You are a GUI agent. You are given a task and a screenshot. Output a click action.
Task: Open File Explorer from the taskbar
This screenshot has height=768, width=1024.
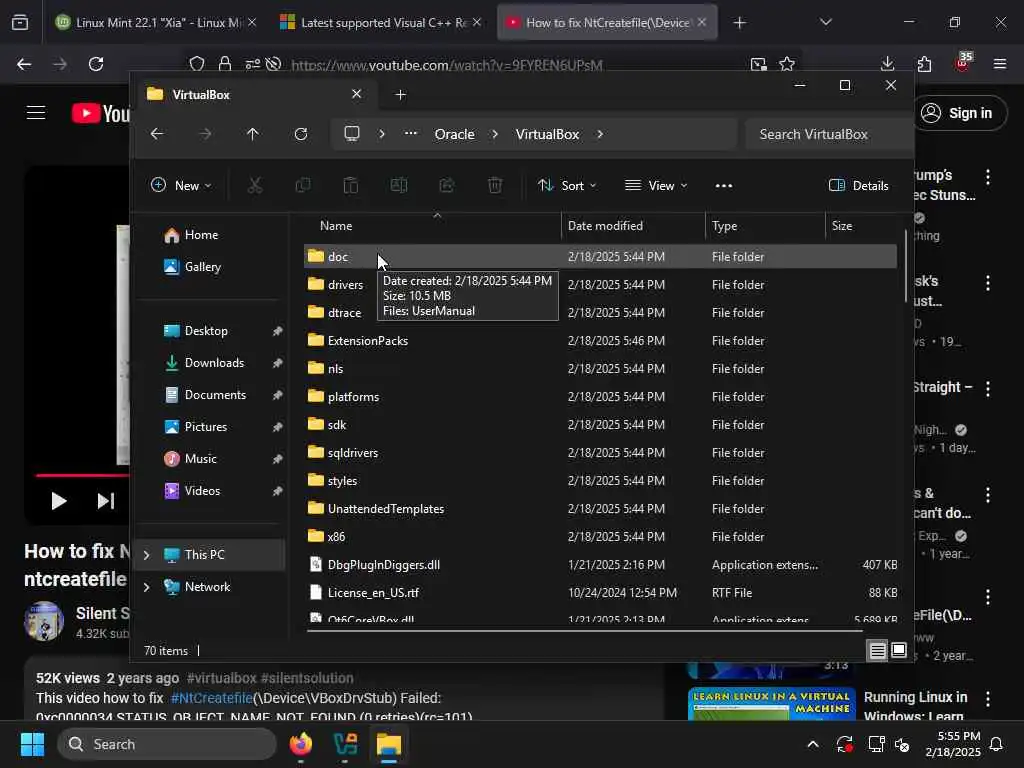tap(389, 744)
